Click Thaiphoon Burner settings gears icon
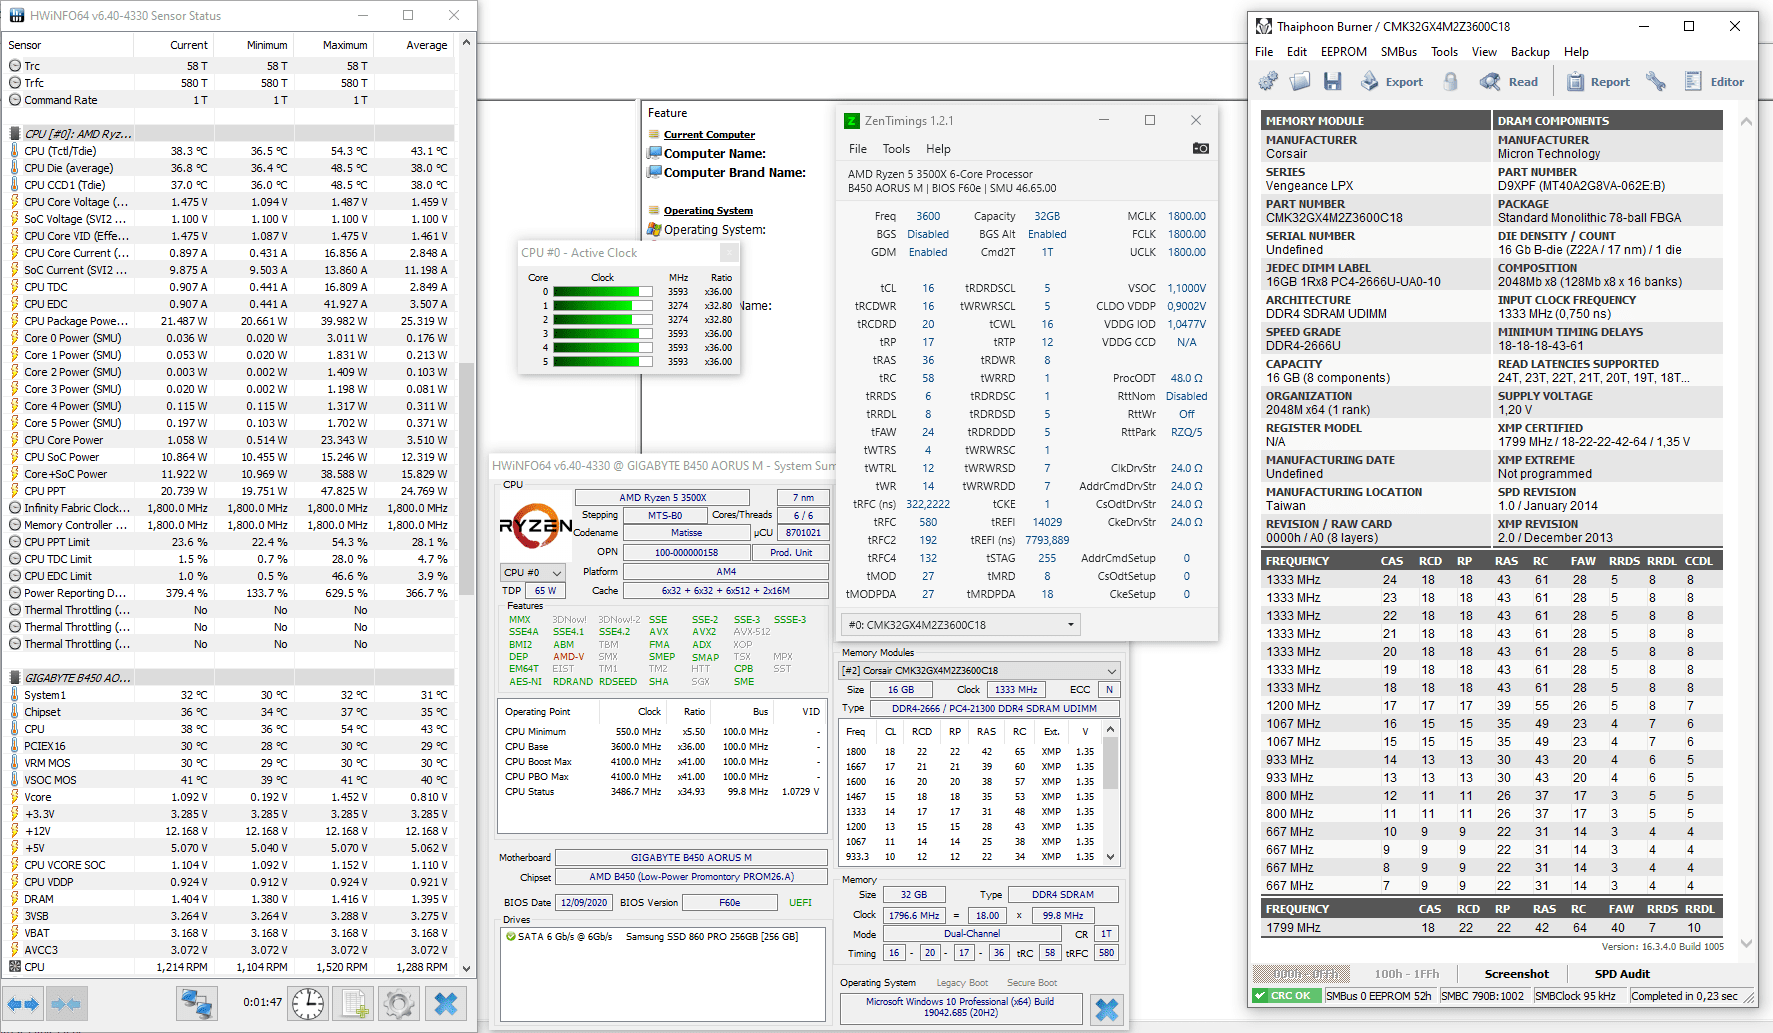 pyautogui.click(x=1268, y=82)
